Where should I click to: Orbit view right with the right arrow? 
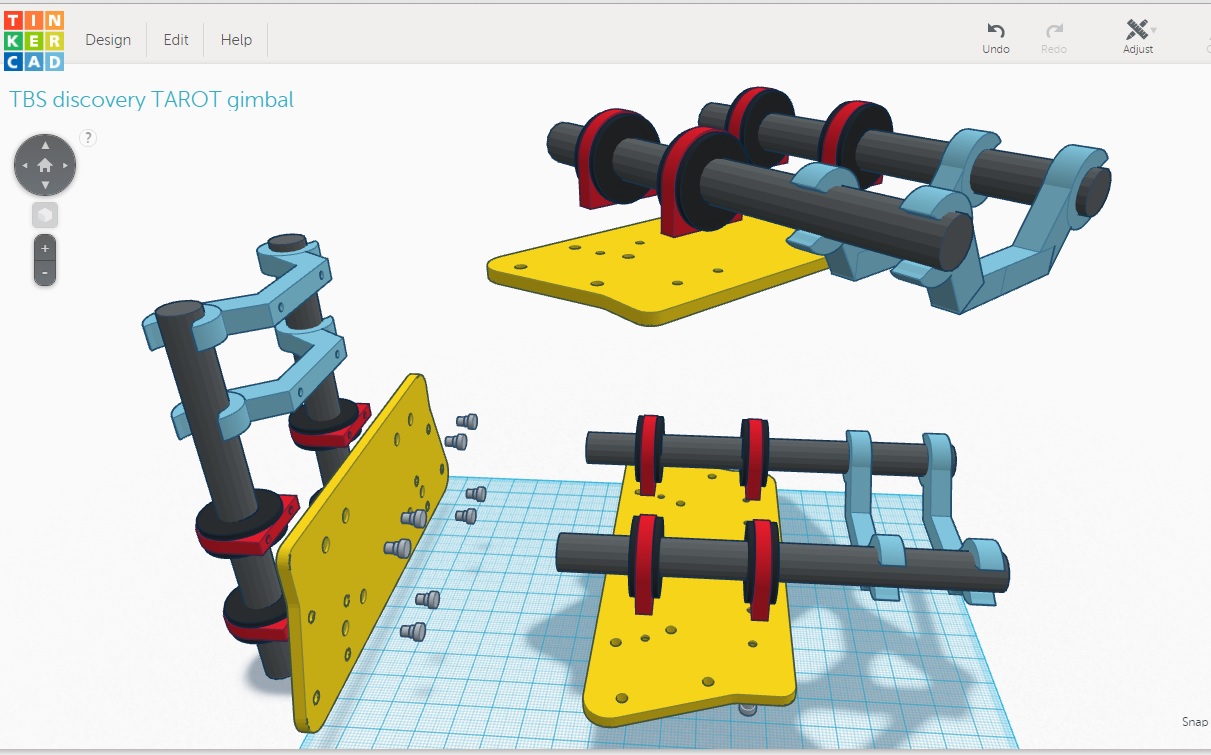pos(66,165)
